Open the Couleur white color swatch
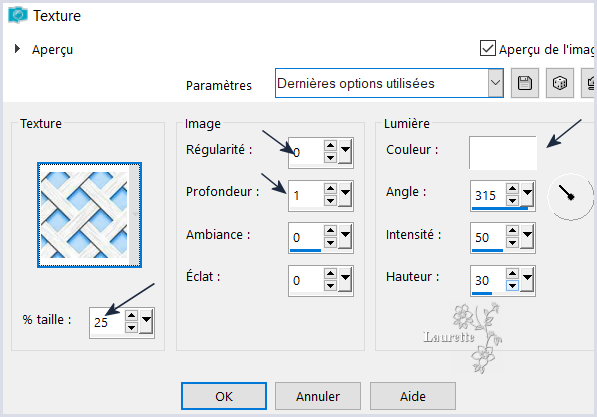The image size is (597, 417). (503, 153)
